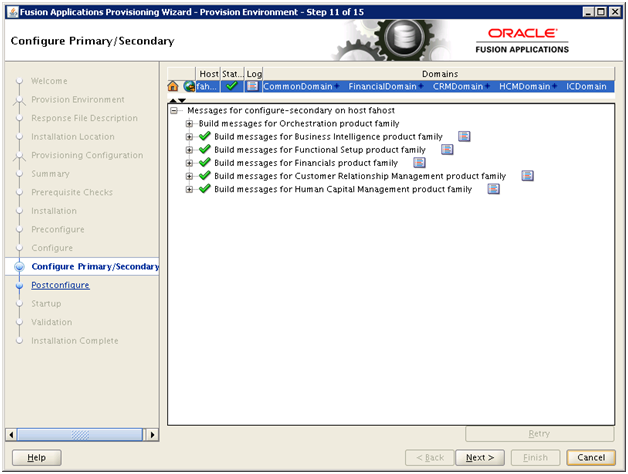628x474 pixels.
Task: Click the Configure step in sidebar
Action: click(52, 248)
